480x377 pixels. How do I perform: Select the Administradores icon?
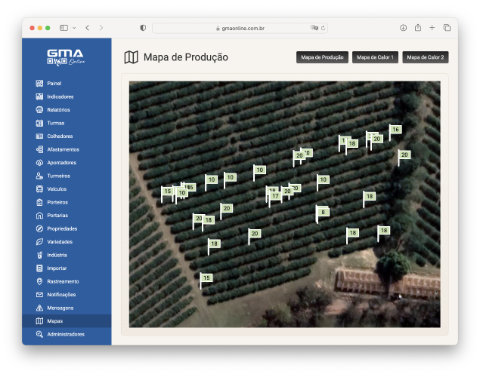(x=39, y=334)
